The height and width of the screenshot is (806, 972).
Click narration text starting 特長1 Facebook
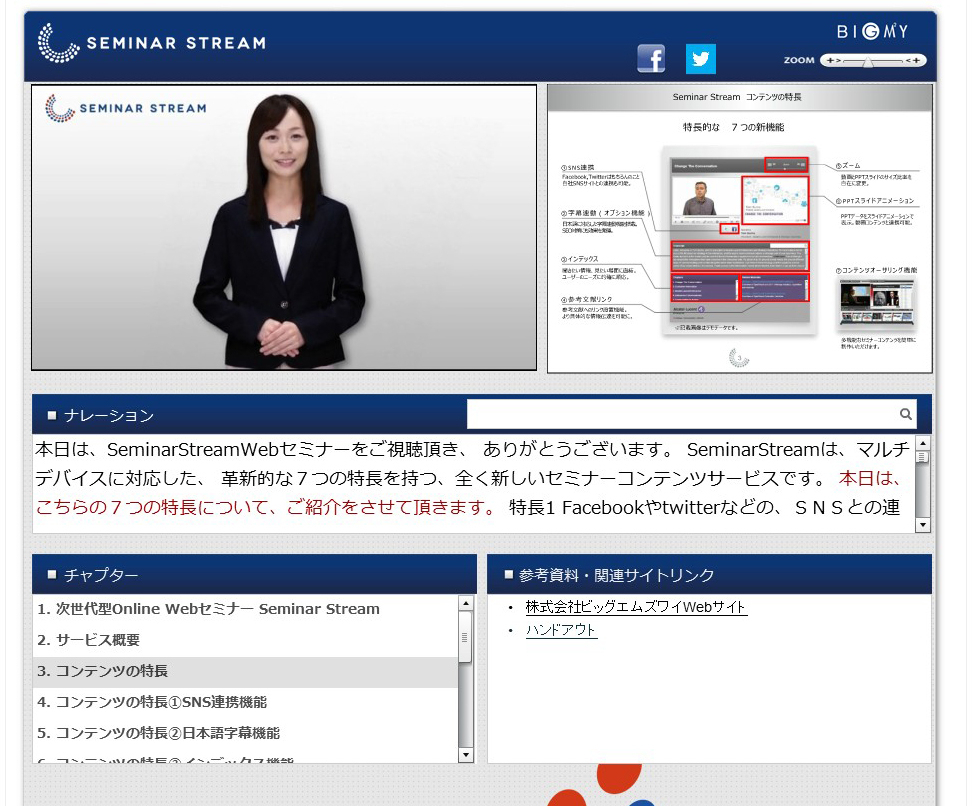[704, 508]
